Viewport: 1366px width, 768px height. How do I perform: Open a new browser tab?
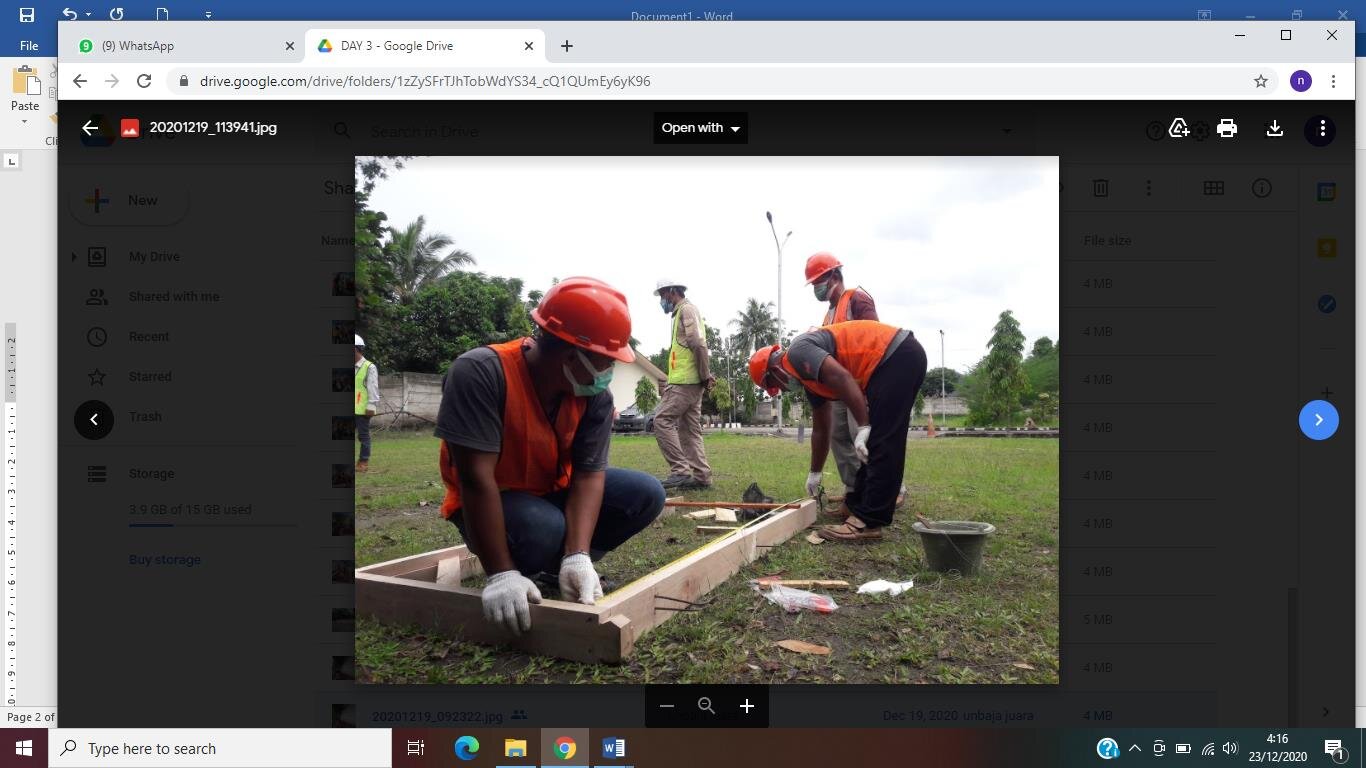click(567, 46)
